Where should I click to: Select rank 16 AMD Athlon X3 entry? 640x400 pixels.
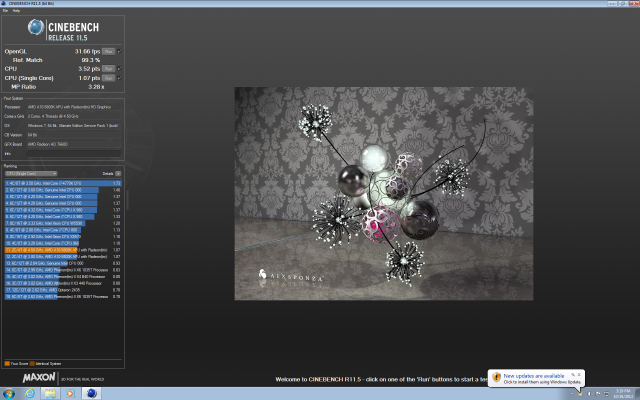coord(63,283)
